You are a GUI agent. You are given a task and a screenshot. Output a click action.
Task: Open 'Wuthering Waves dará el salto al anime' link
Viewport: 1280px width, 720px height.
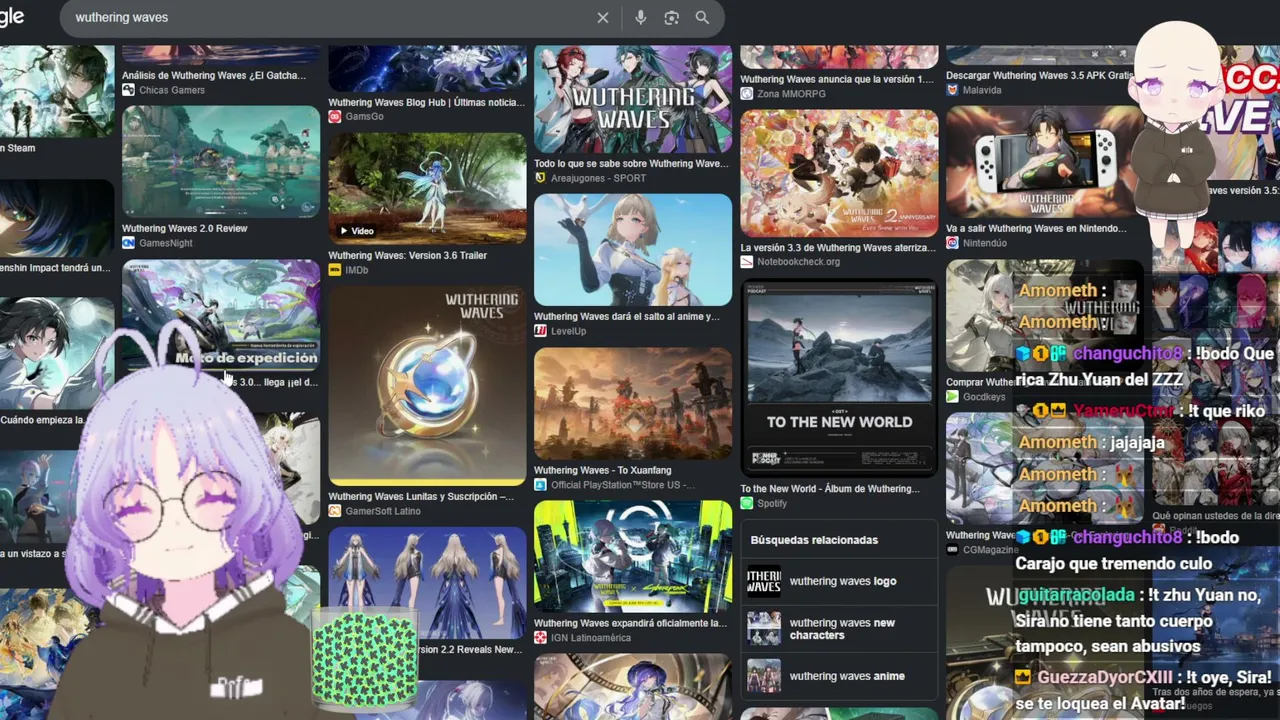click(627, 317)
